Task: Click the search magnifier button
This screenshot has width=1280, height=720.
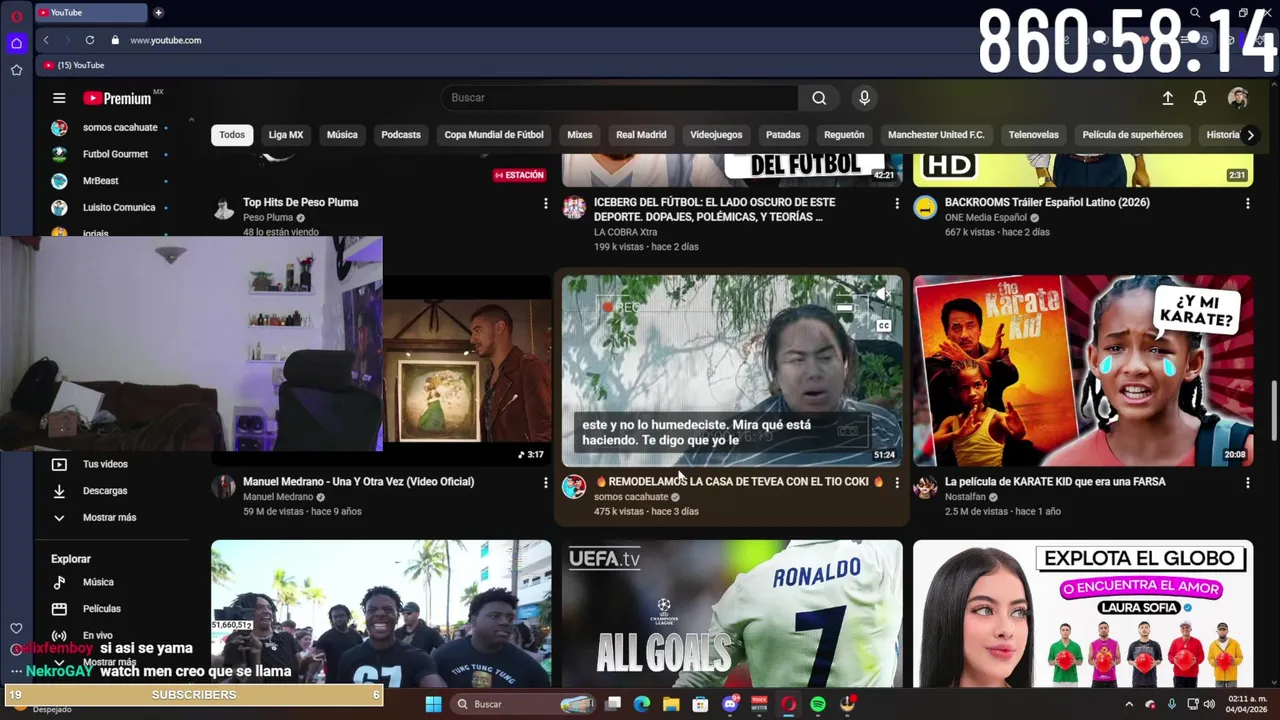Action: coord(819,98)
